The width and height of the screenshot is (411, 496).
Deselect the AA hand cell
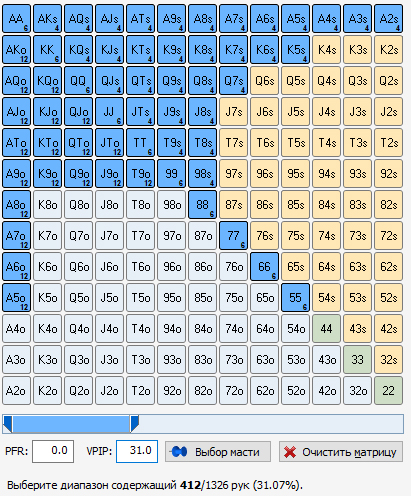tap(16, 19)
